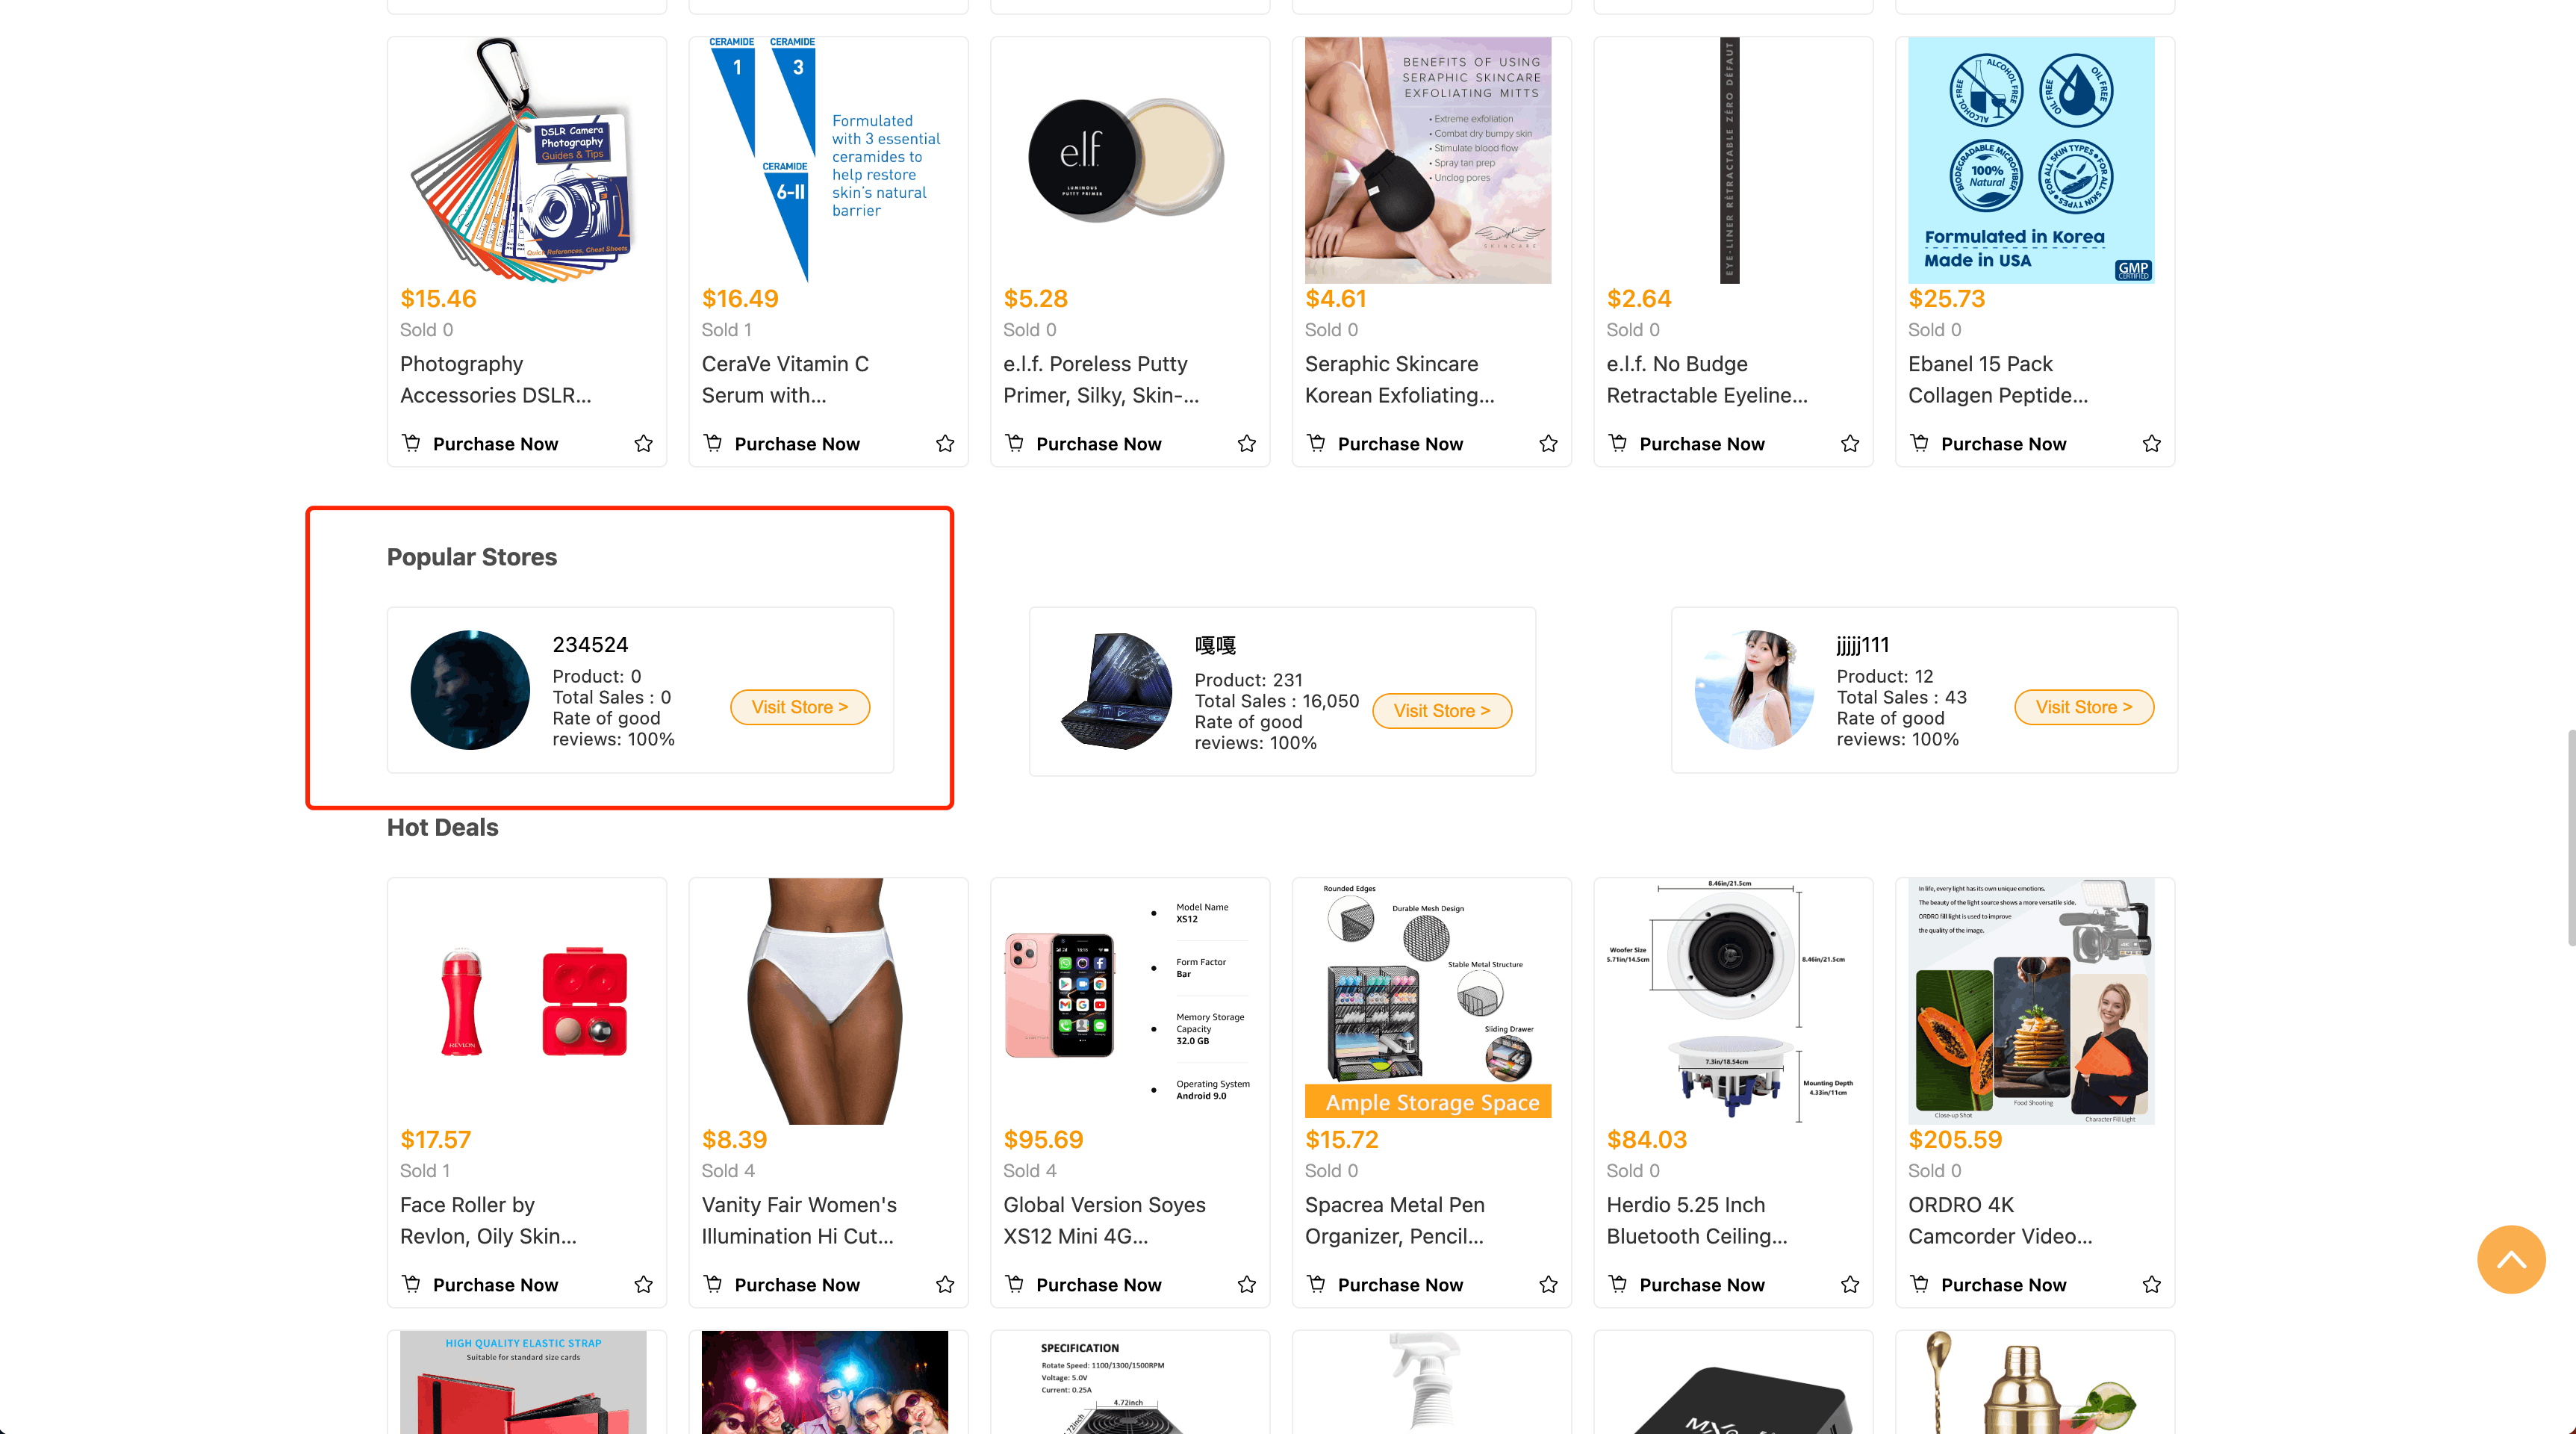Viewport: 2576px width, 1434px height.
Task: Toggle the star/favorite icon on Global Version Soyes XS12 Mini
Action: click(x=1248, y=1284)
